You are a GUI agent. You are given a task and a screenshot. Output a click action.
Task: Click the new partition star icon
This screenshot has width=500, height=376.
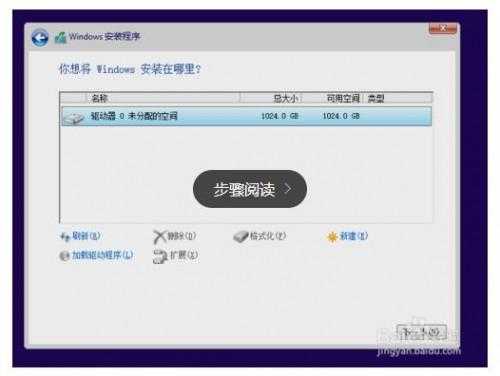332,237
